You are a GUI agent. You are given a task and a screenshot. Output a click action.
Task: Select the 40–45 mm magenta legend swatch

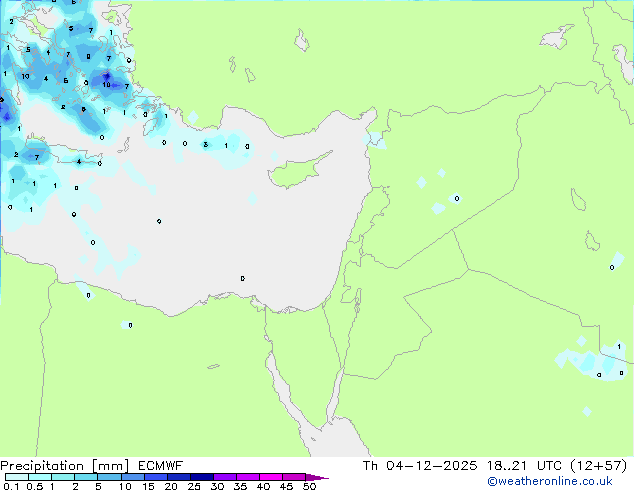271,477
